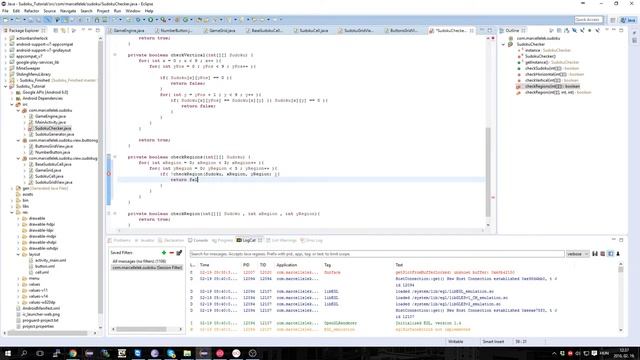Open the Problems tab in bottom panel
The width and height of the screenshot is (640, 360).
point(119,240)
